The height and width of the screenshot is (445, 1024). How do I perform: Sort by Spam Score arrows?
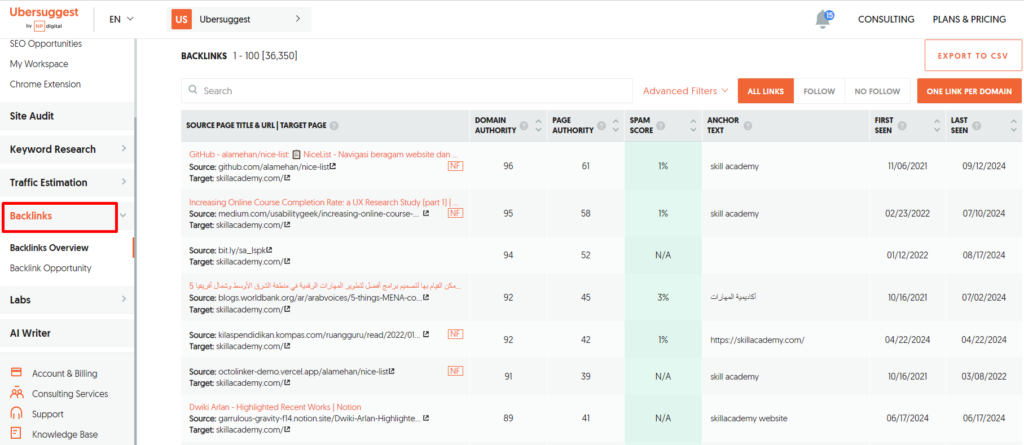tap(694, 125)
